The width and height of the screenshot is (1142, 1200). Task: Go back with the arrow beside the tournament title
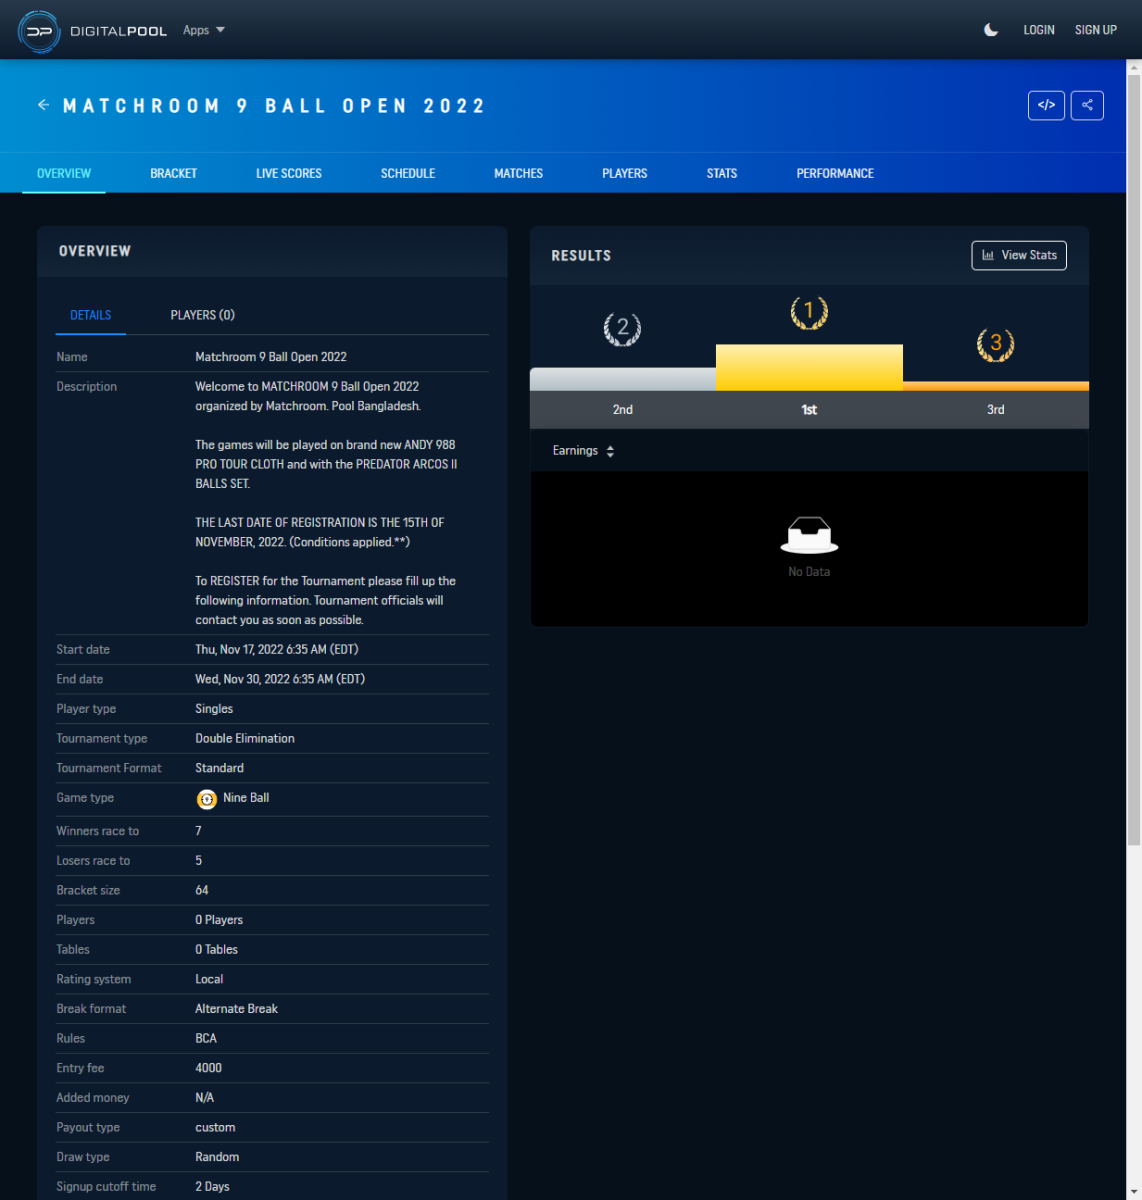[43, 105]
